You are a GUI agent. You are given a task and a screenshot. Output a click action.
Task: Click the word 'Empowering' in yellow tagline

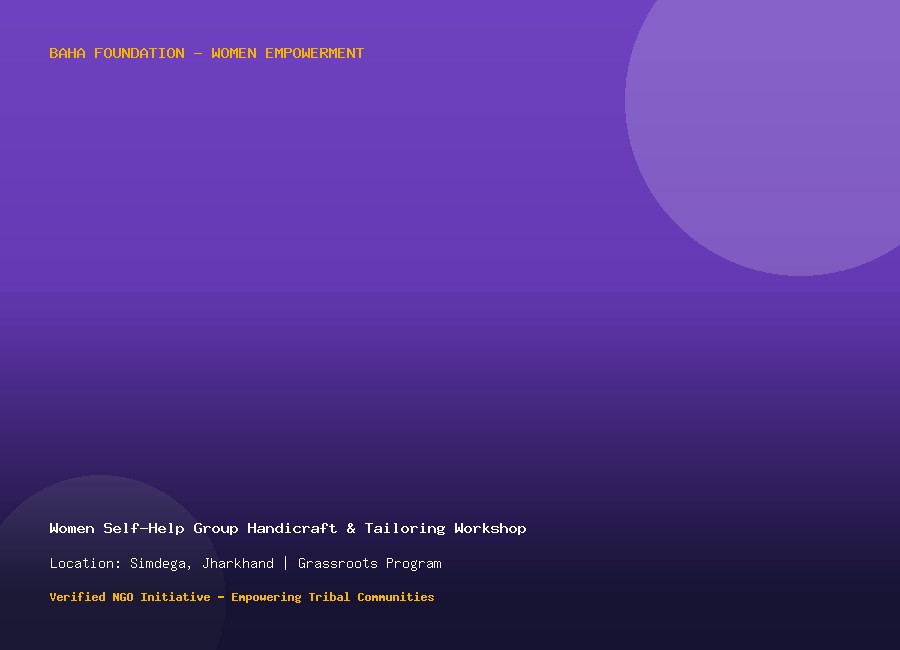point(266,598)
